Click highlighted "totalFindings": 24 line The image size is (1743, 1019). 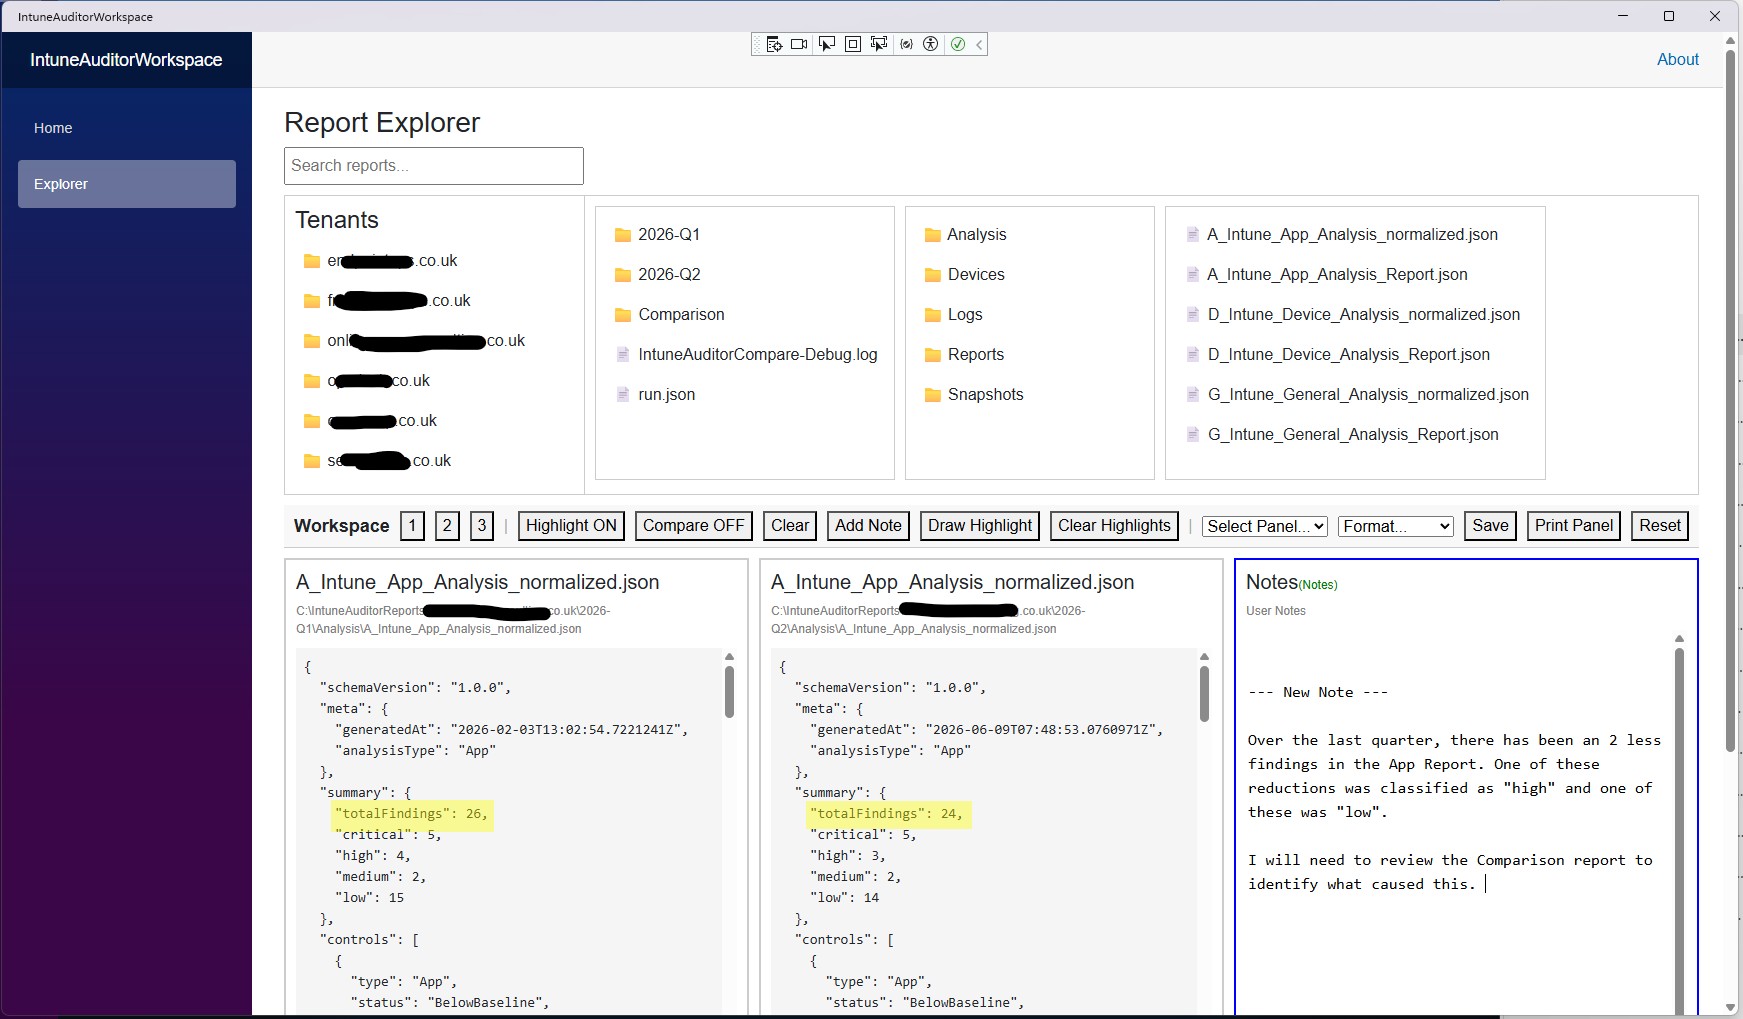887,814
